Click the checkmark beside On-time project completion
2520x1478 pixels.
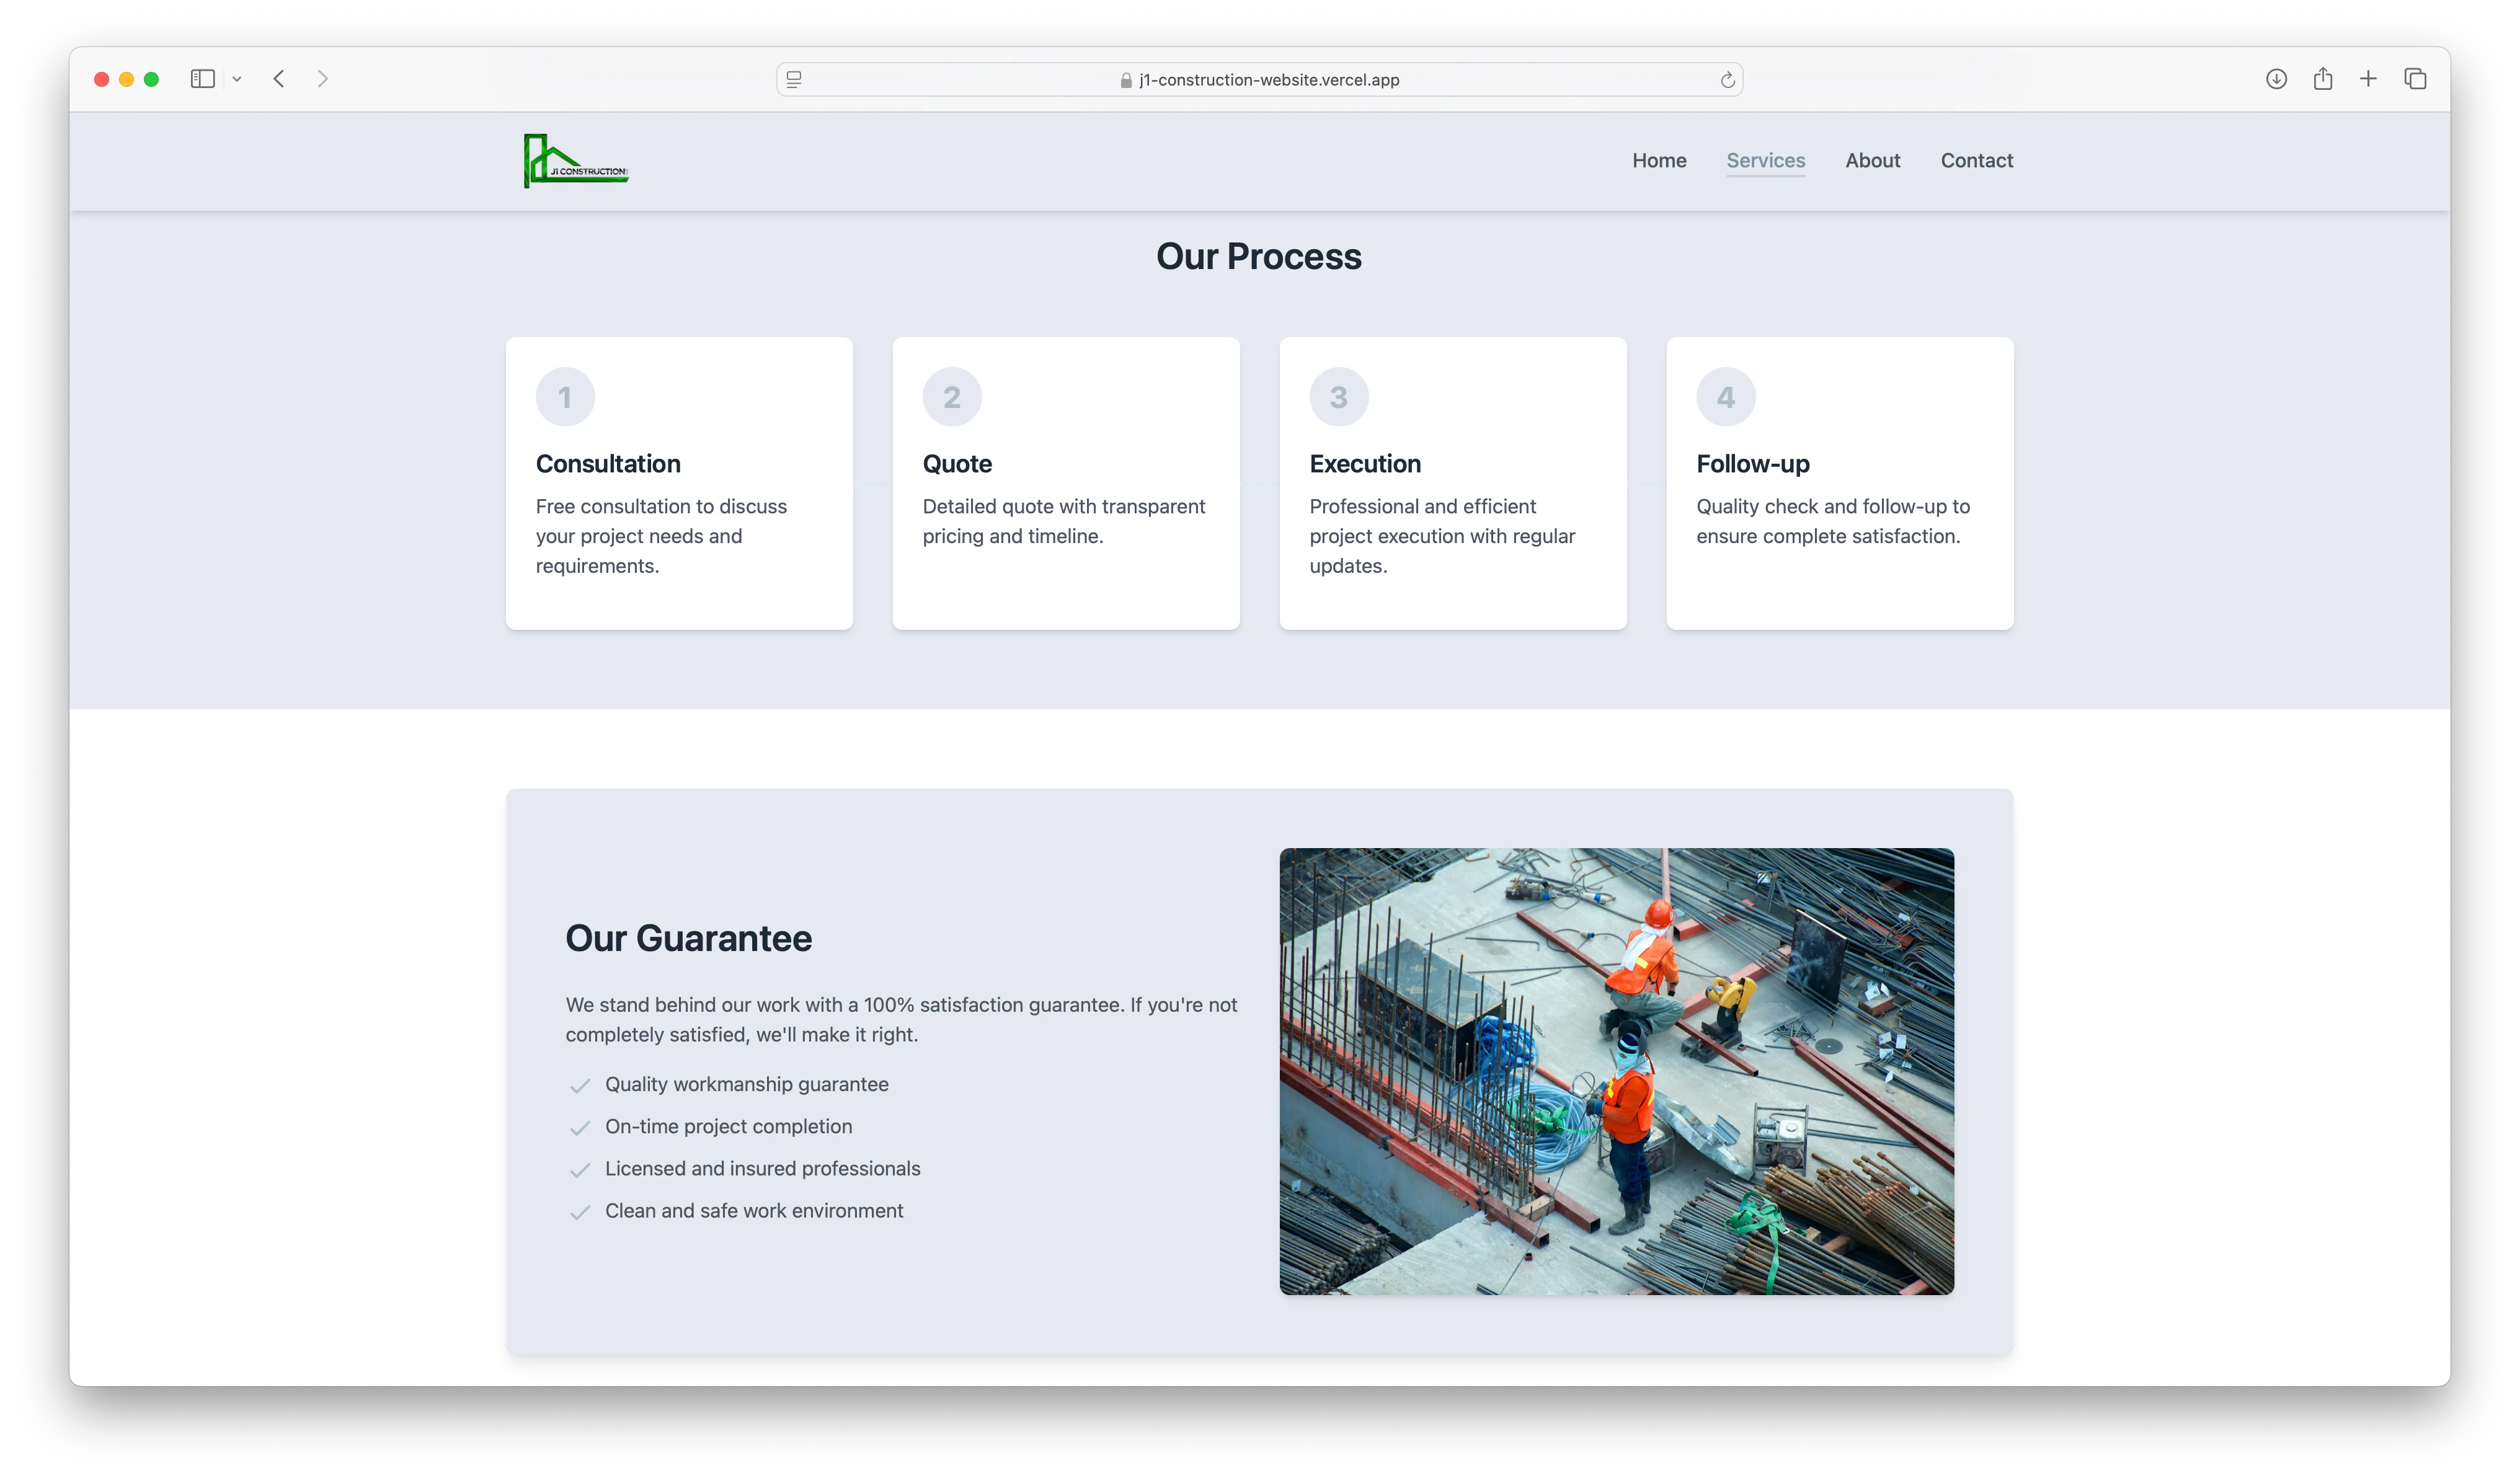(x=580, y=1128)
